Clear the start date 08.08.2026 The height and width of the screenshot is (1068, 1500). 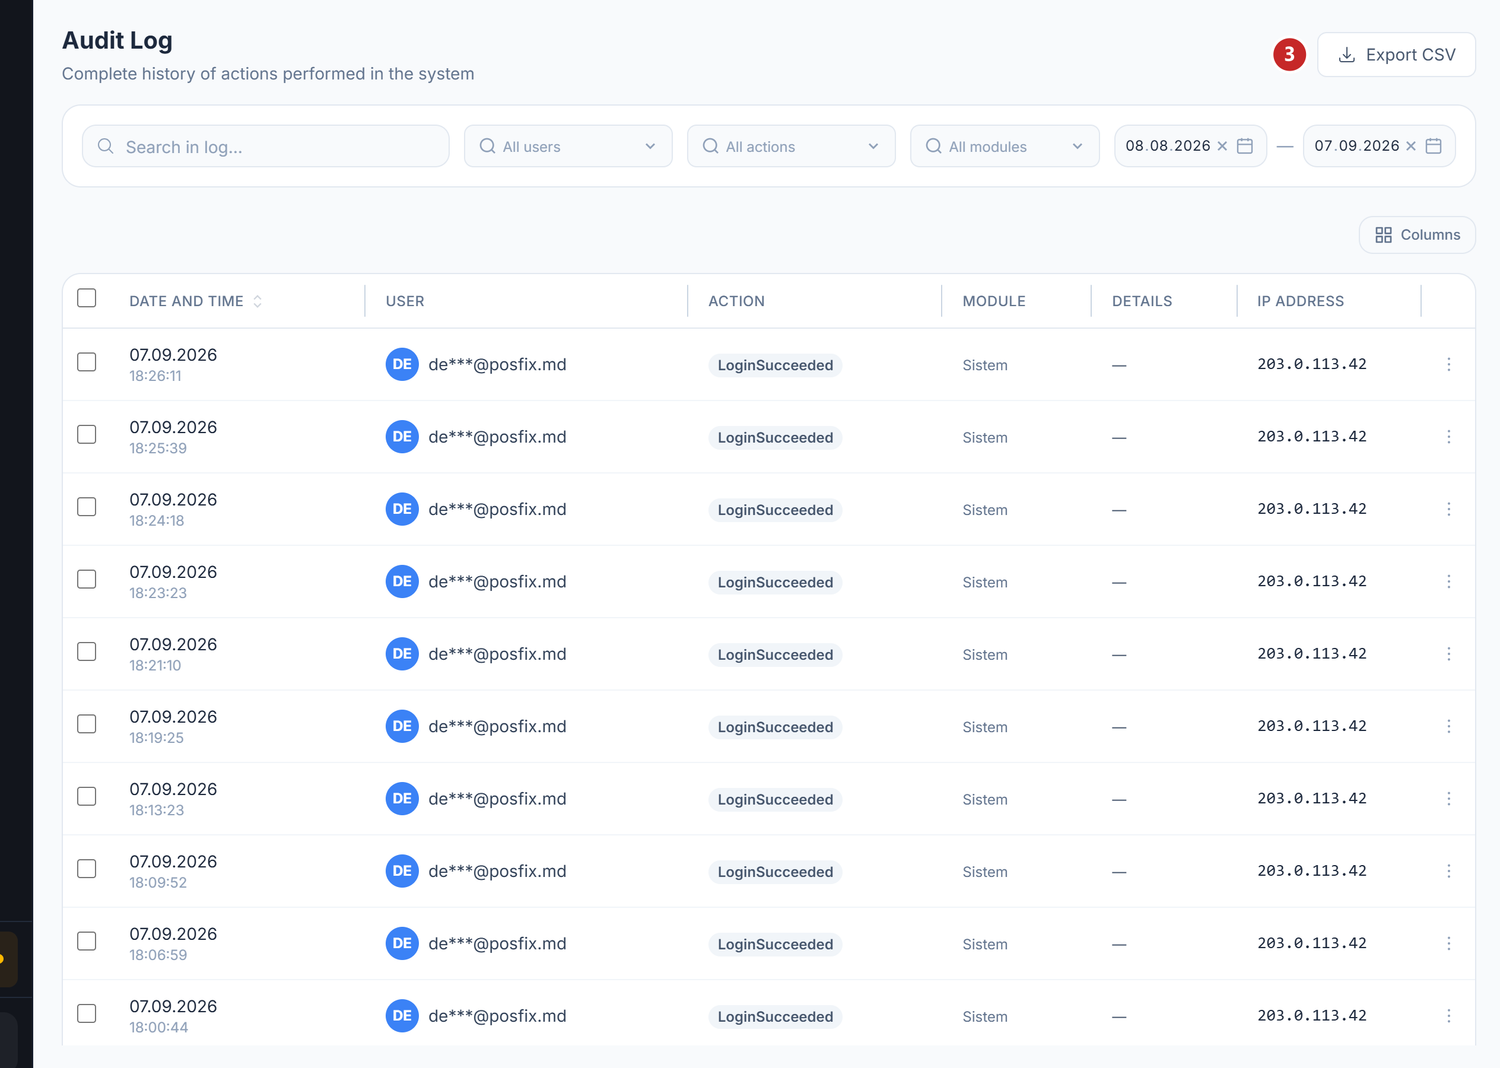1222,146
